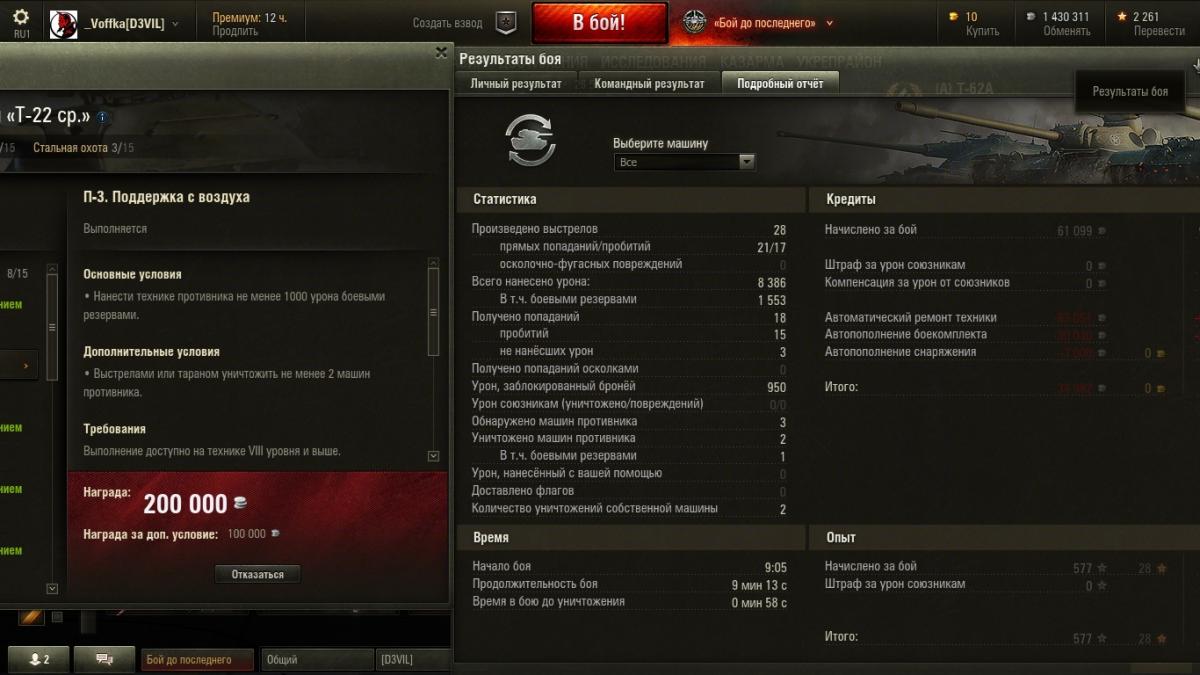Click the battle mode emblem icon
The width and height of the screenshot is (1200, 675).
coord(694,22)
